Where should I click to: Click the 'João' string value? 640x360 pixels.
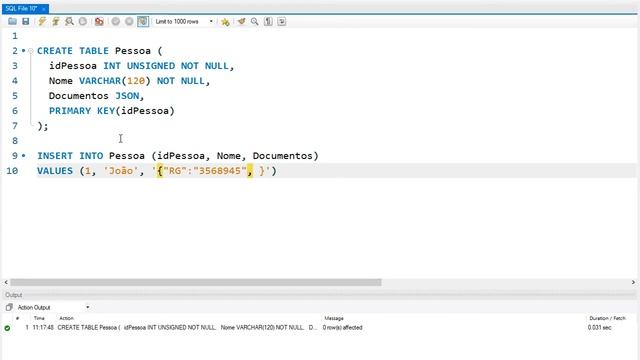coord(120,171)
